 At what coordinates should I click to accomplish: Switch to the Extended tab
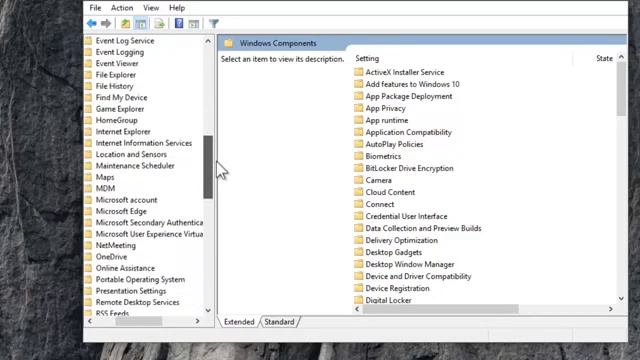239,322
